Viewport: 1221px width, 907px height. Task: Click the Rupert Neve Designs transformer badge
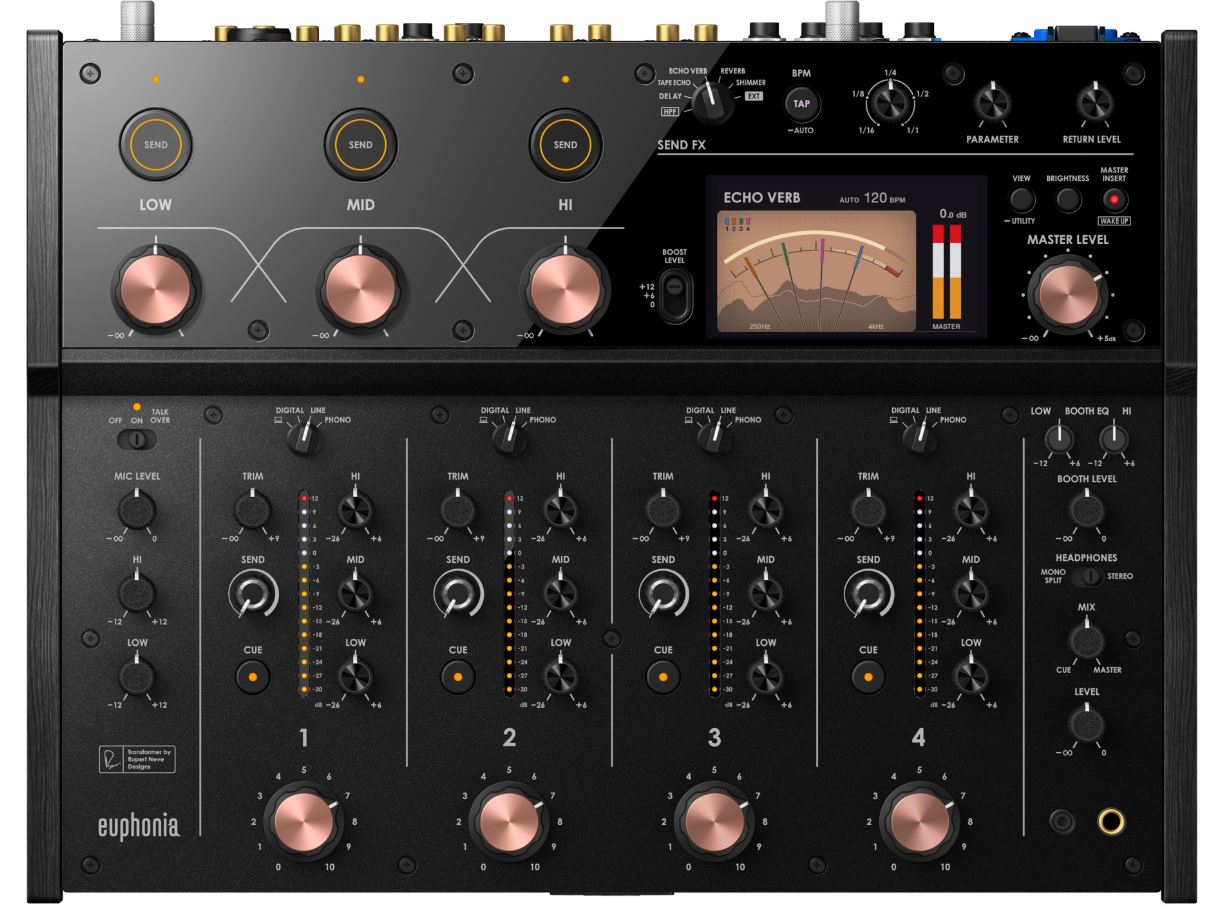coord(135,760)
